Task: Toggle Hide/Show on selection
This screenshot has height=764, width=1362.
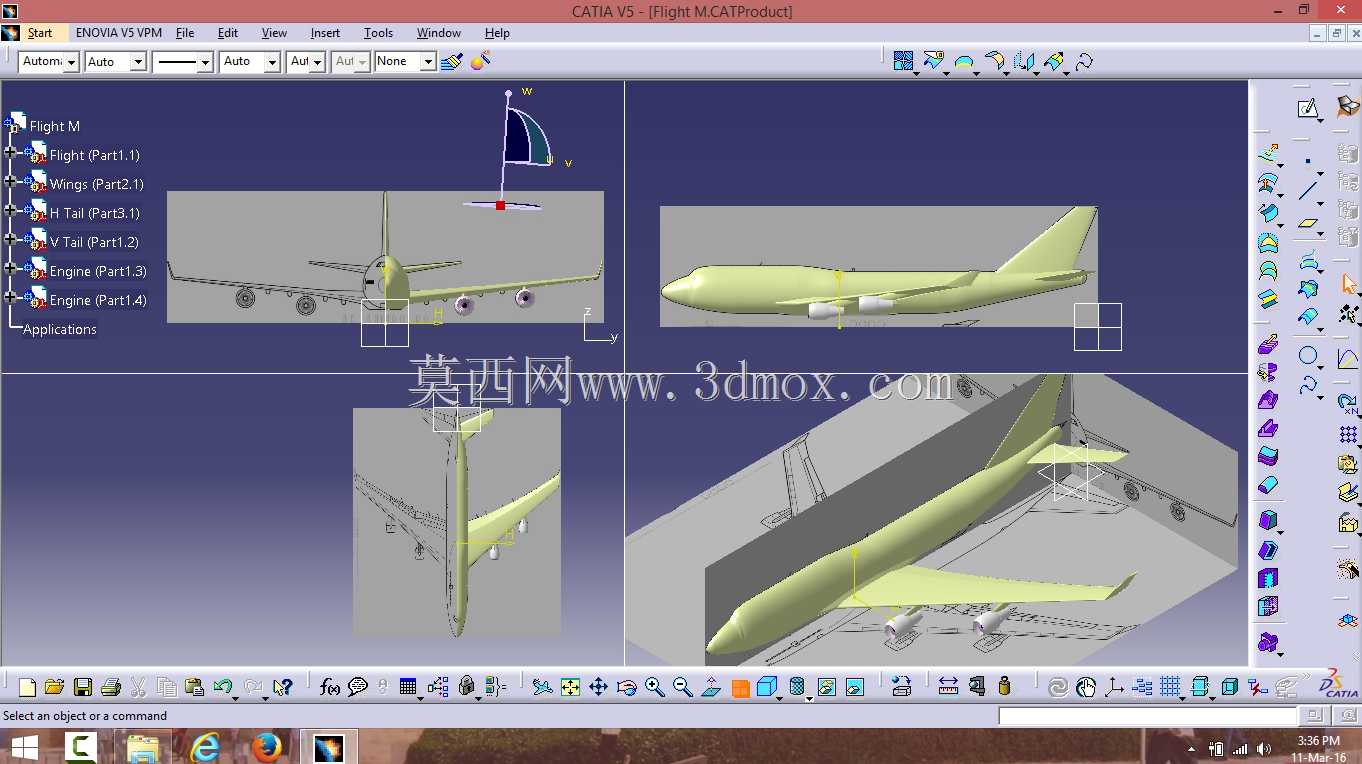Action: point(826,687)
